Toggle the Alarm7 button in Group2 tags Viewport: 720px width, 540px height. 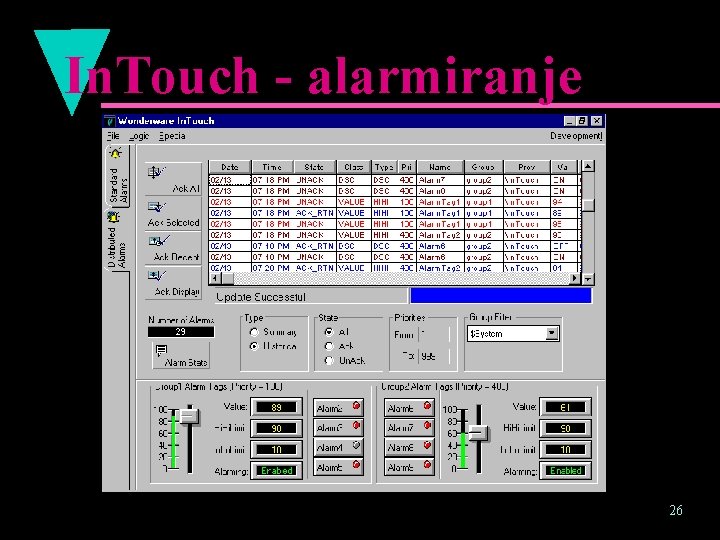pyautogui.click(x=408, y=428)
